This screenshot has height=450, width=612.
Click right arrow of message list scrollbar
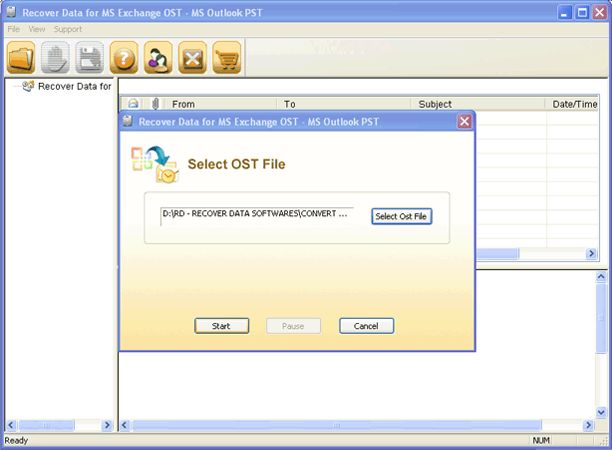point(592,254)
